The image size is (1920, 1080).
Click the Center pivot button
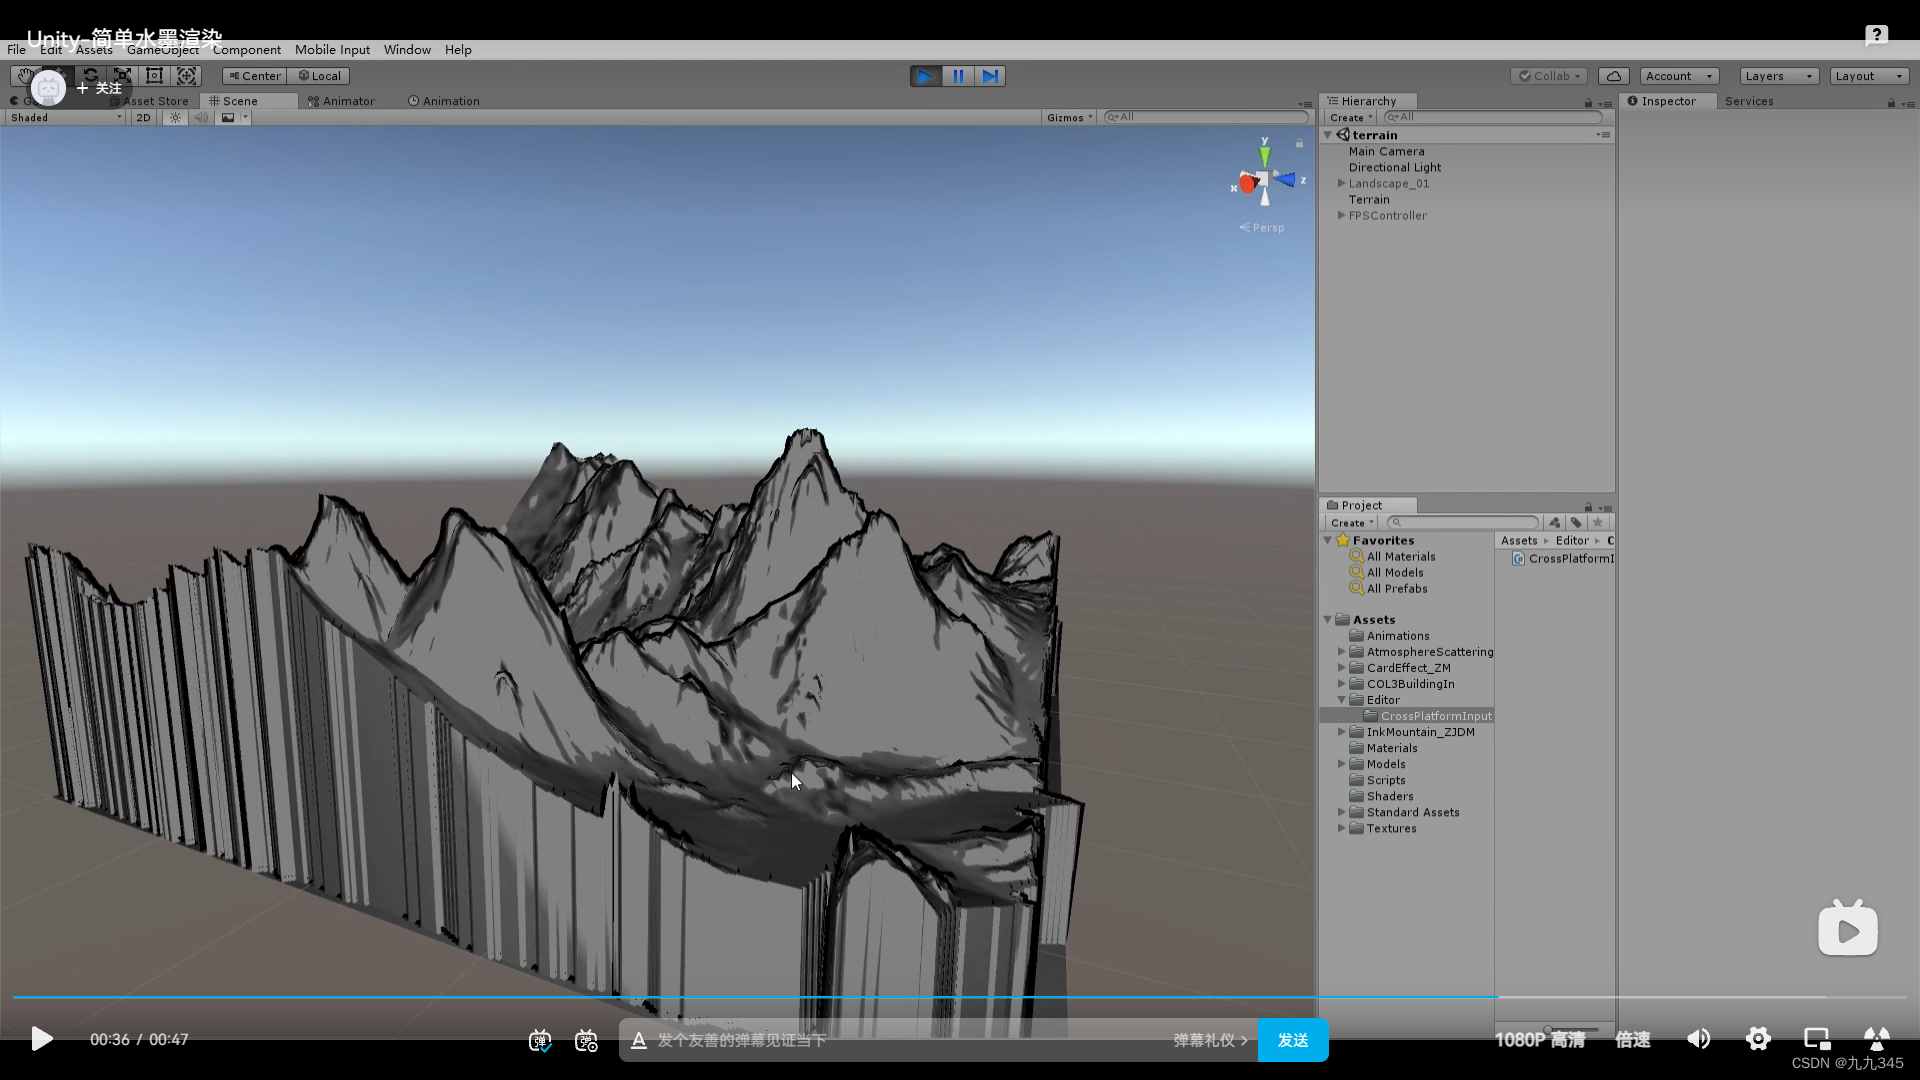[254, 76]
